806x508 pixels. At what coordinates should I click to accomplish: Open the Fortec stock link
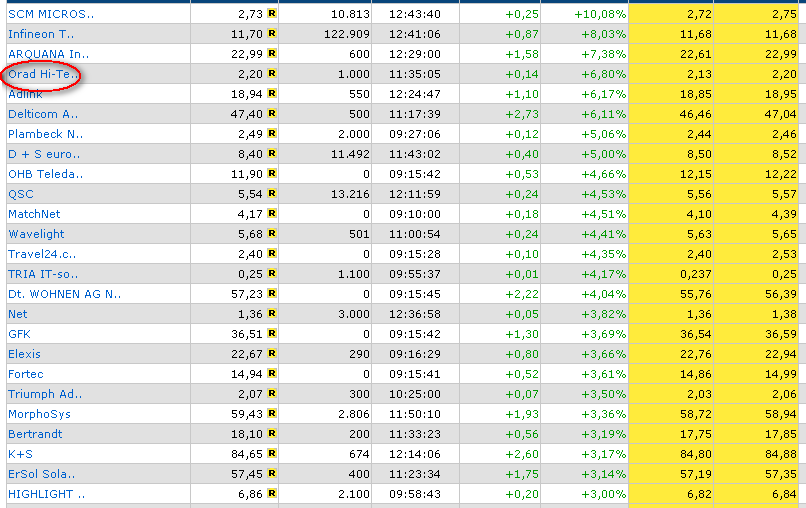tap(26, 374)
